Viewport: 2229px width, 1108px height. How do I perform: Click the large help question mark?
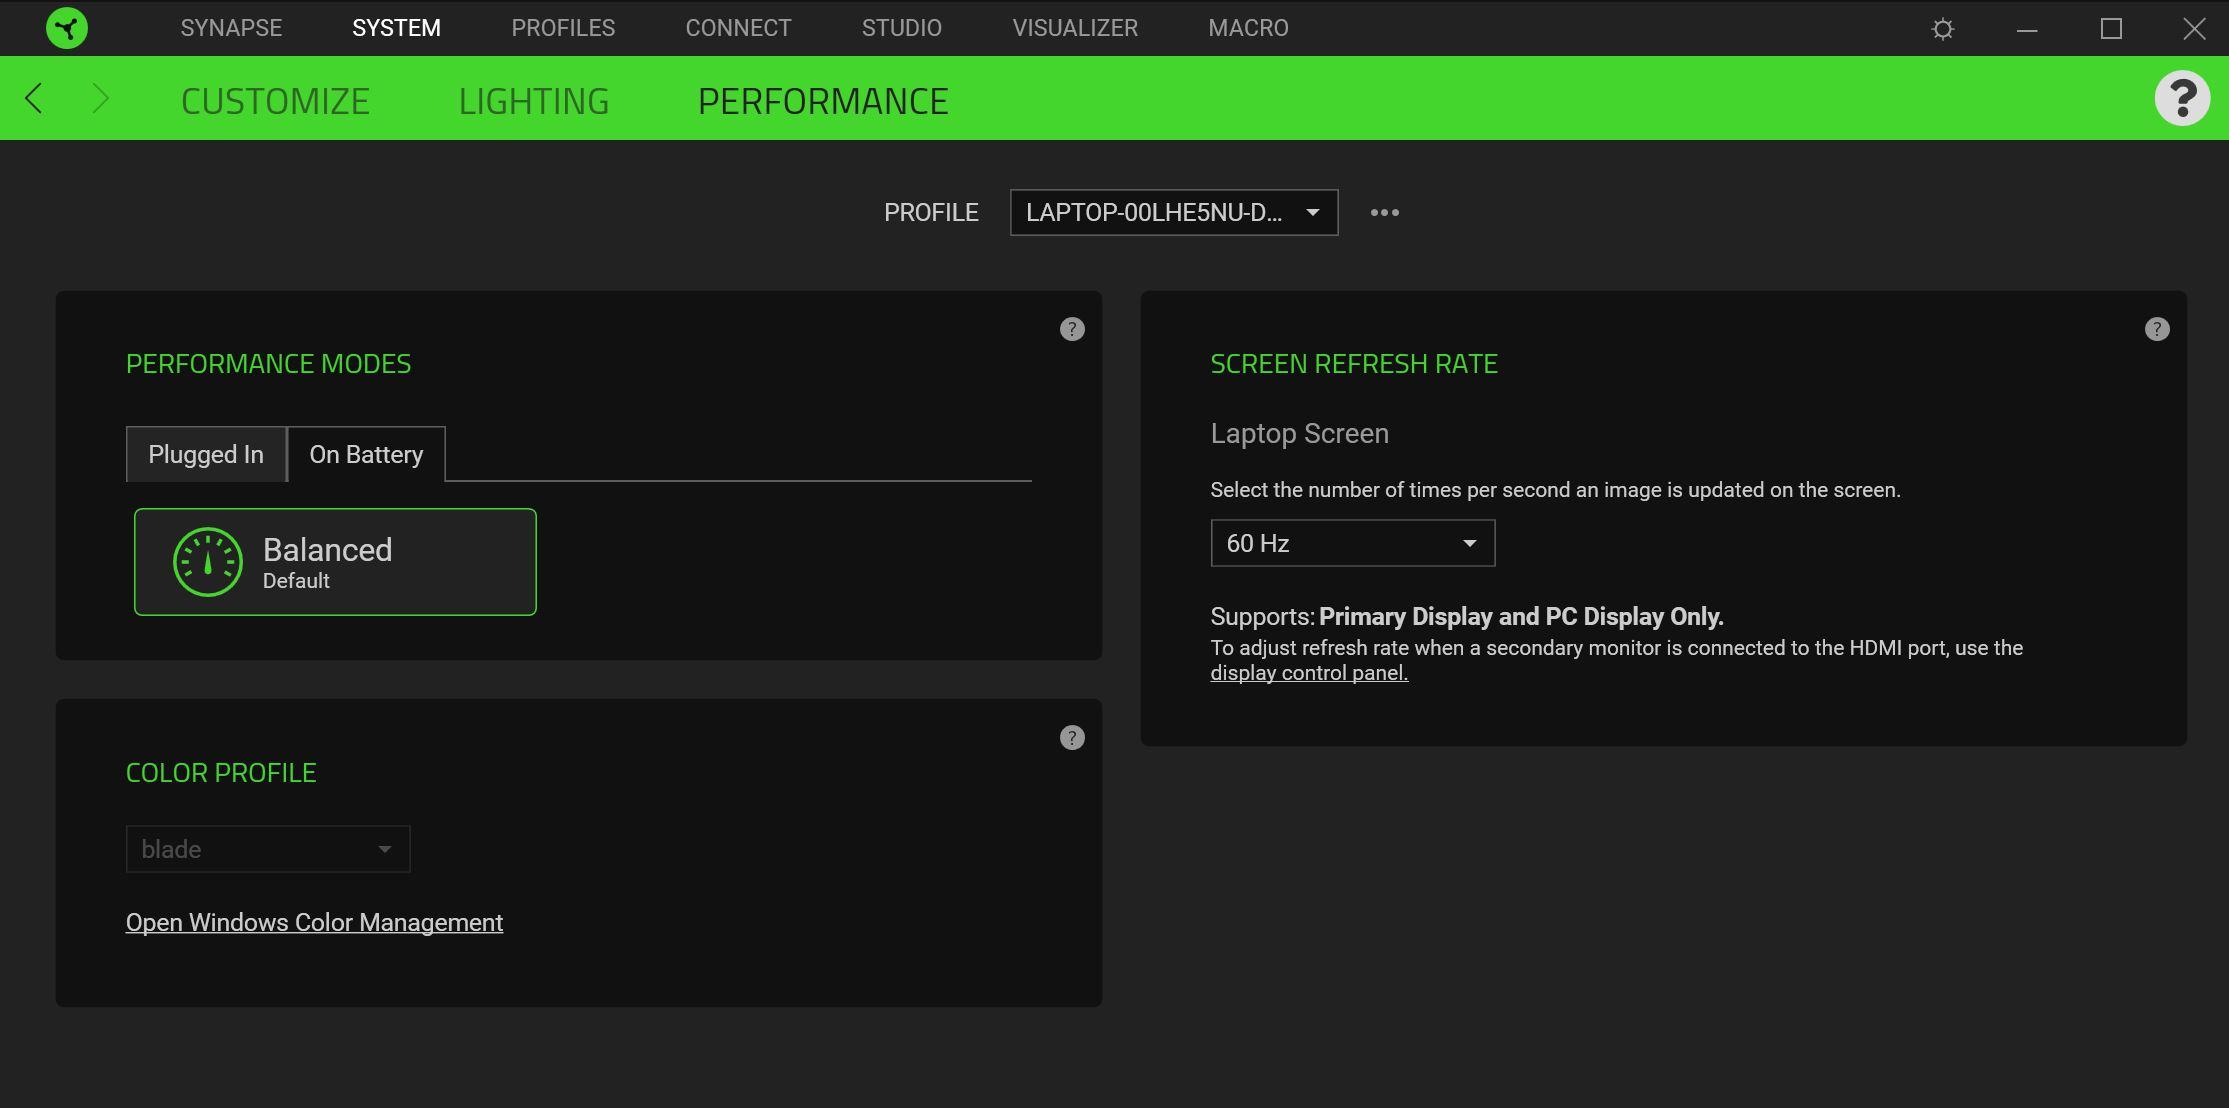pos(2182,98)
